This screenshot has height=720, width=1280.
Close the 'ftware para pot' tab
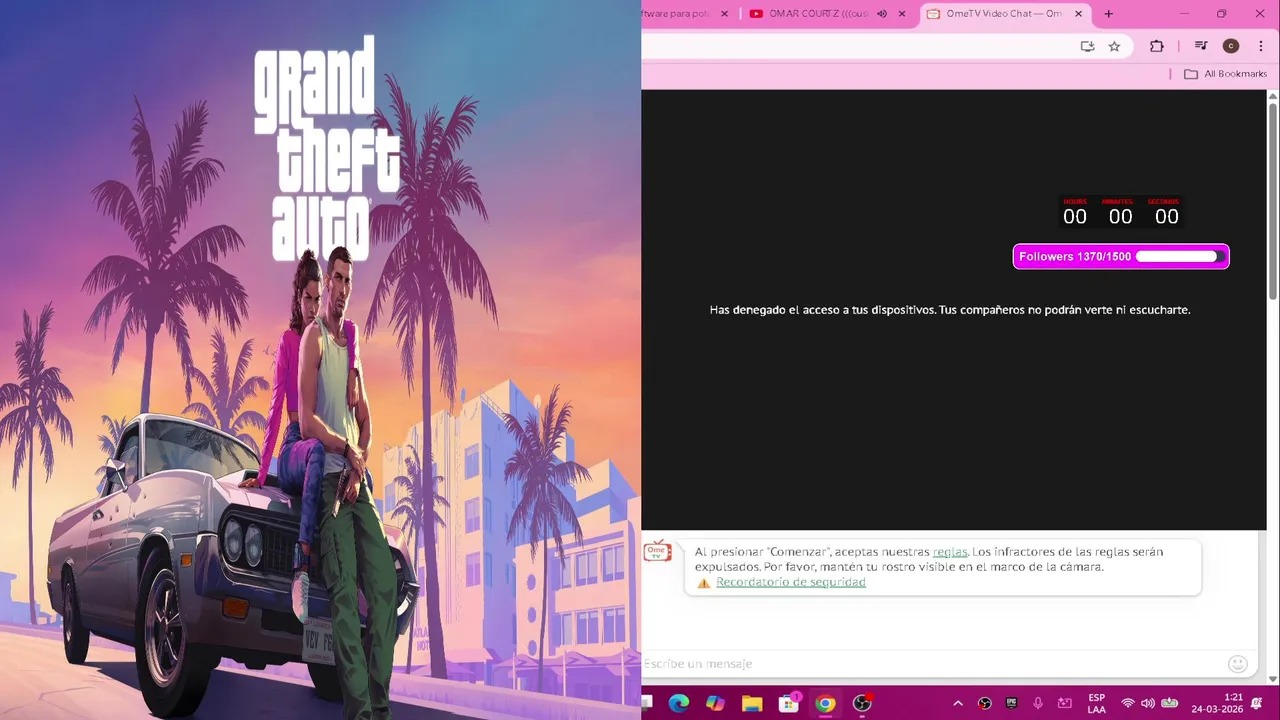coord(725,14)
